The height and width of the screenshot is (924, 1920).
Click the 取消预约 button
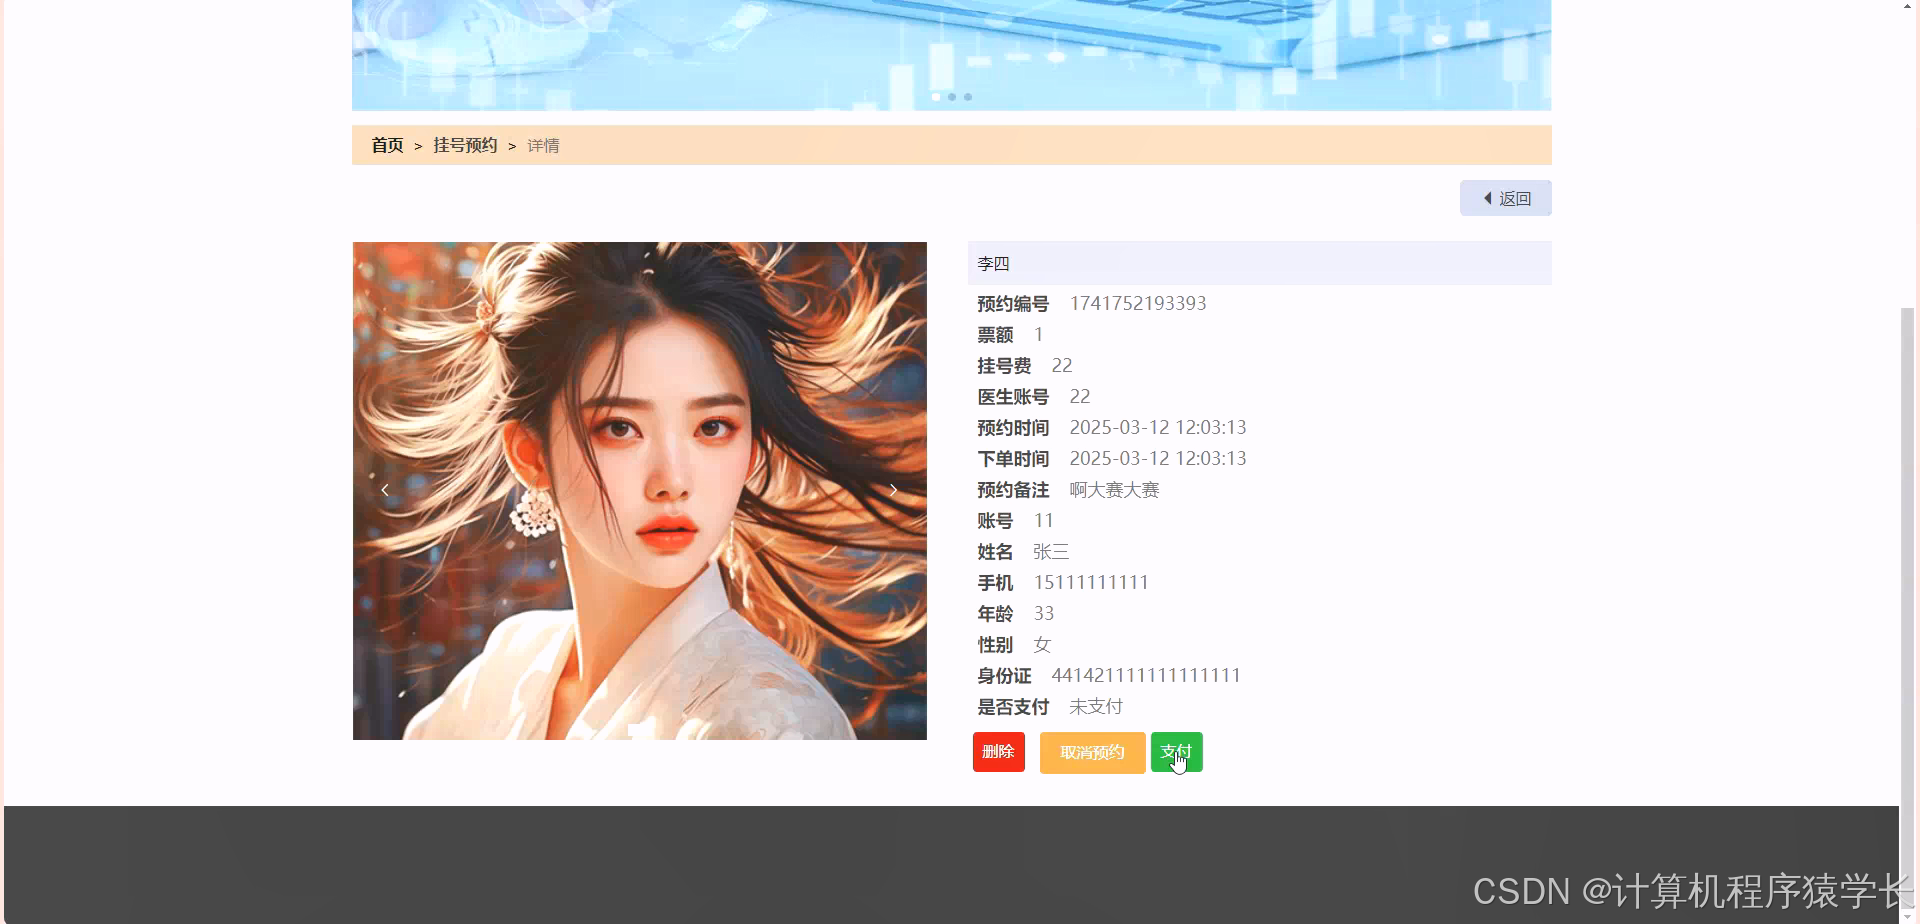point(1092,752)
